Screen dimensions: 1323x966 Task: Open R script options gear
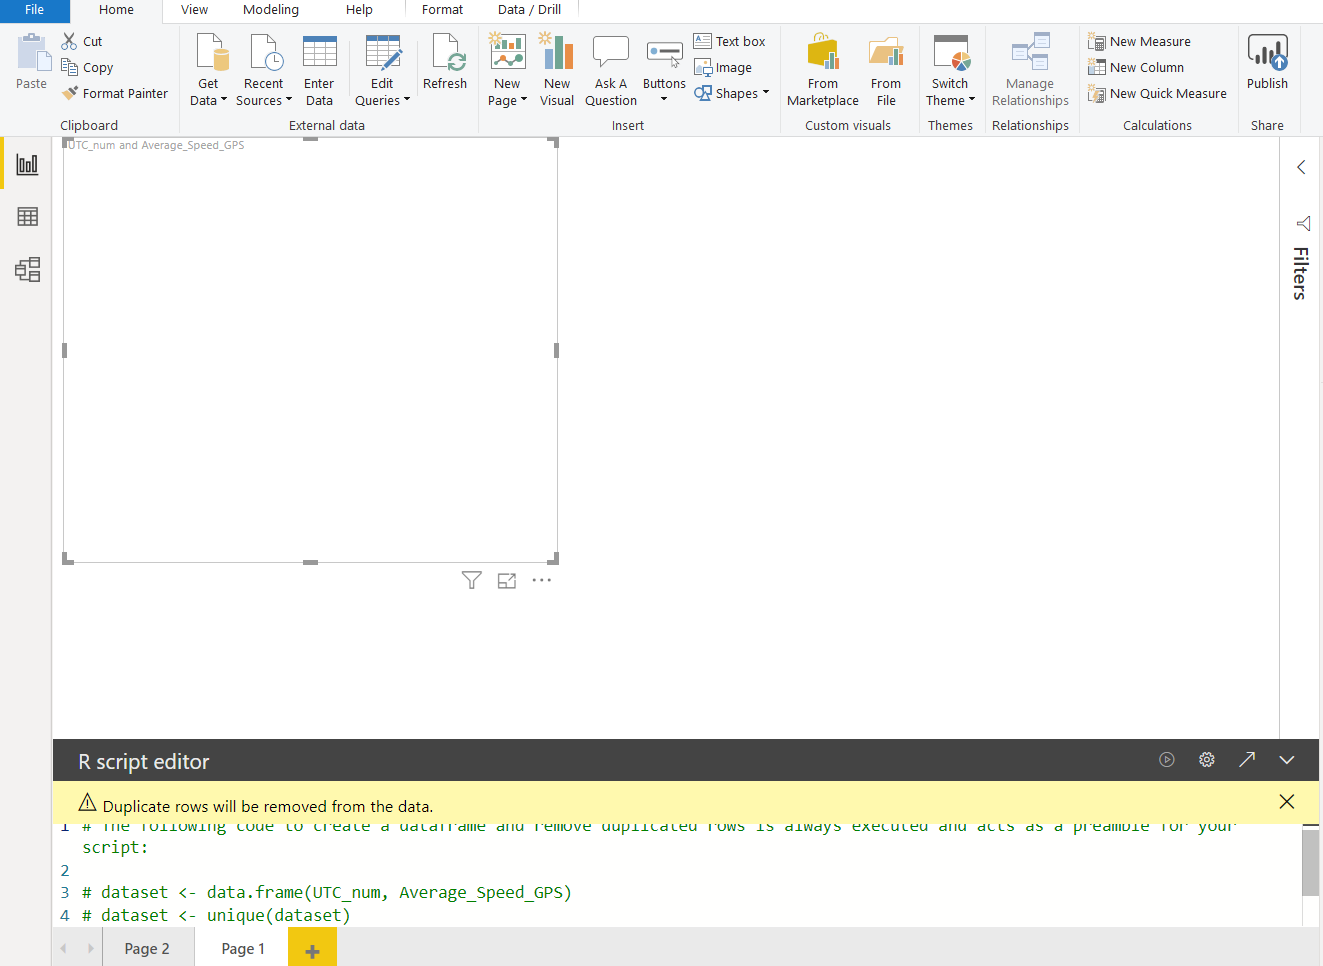[1207, 760]
